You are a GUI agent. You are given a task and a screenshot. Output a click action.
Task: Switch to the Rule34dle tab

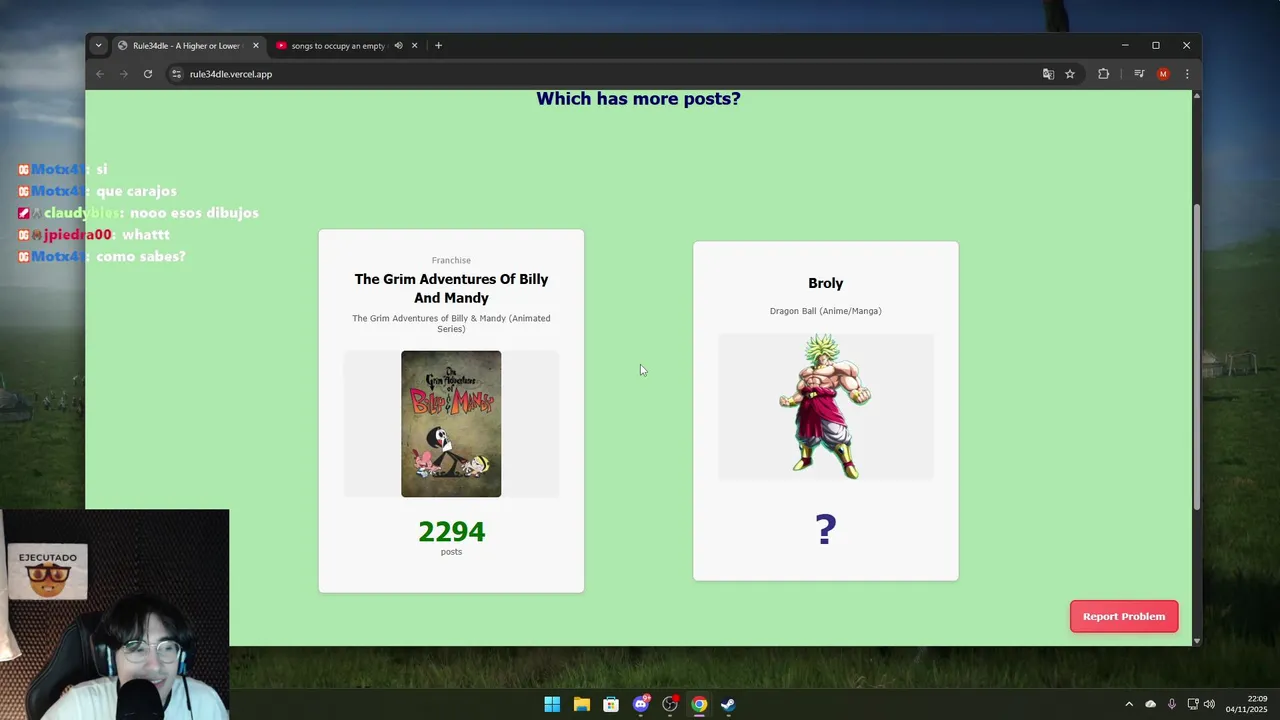click(x=188, y=45)
